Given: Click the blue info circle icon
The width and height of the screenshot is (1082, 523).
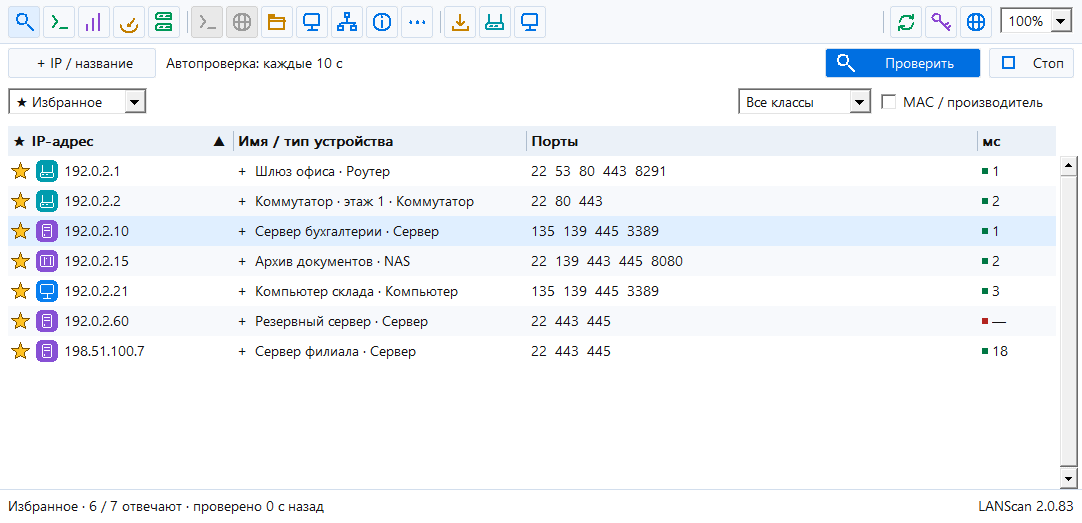Looking at the screenshot, I should tap(382, 22).
